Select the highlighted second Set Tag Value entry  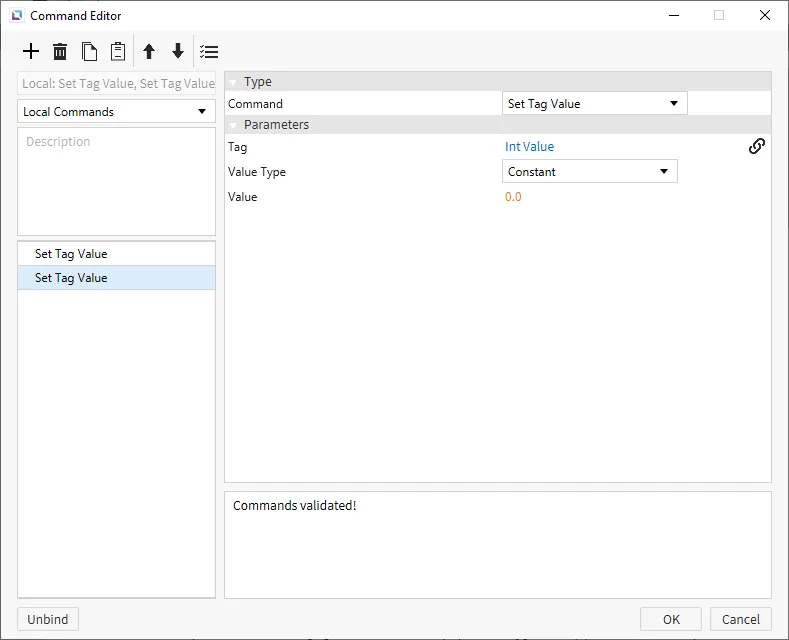[x=71, y=278]
